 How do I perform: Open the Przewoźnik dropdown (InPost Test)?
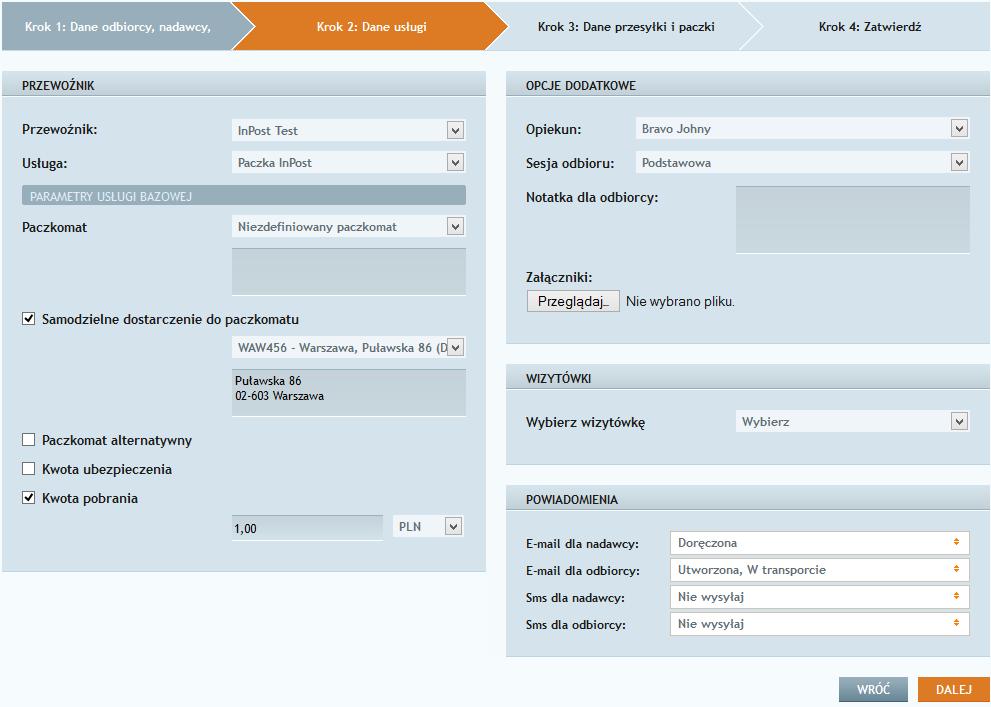[x=348, y=130]
